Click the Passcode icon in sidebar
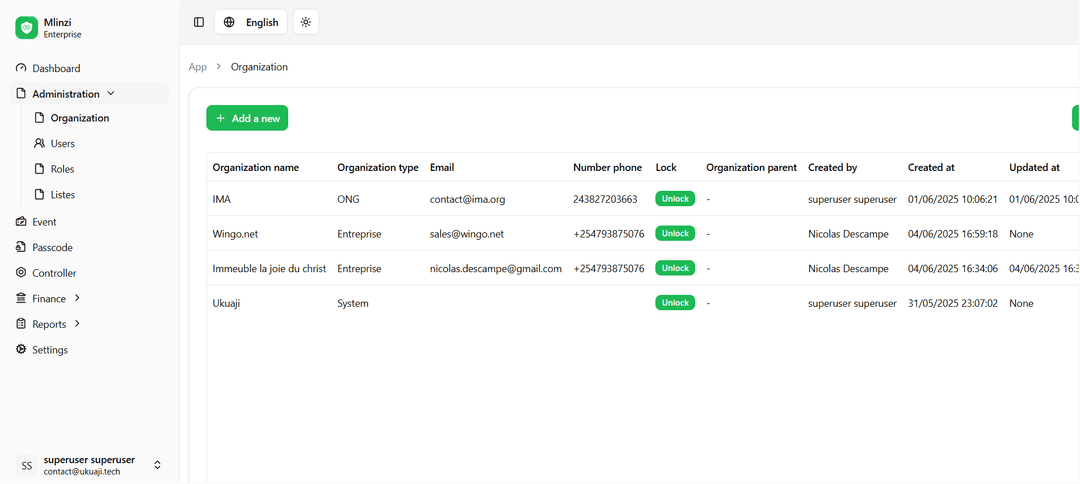This screenshot has height=484, width=1080. pyautogui.click(x=22, y=247)
